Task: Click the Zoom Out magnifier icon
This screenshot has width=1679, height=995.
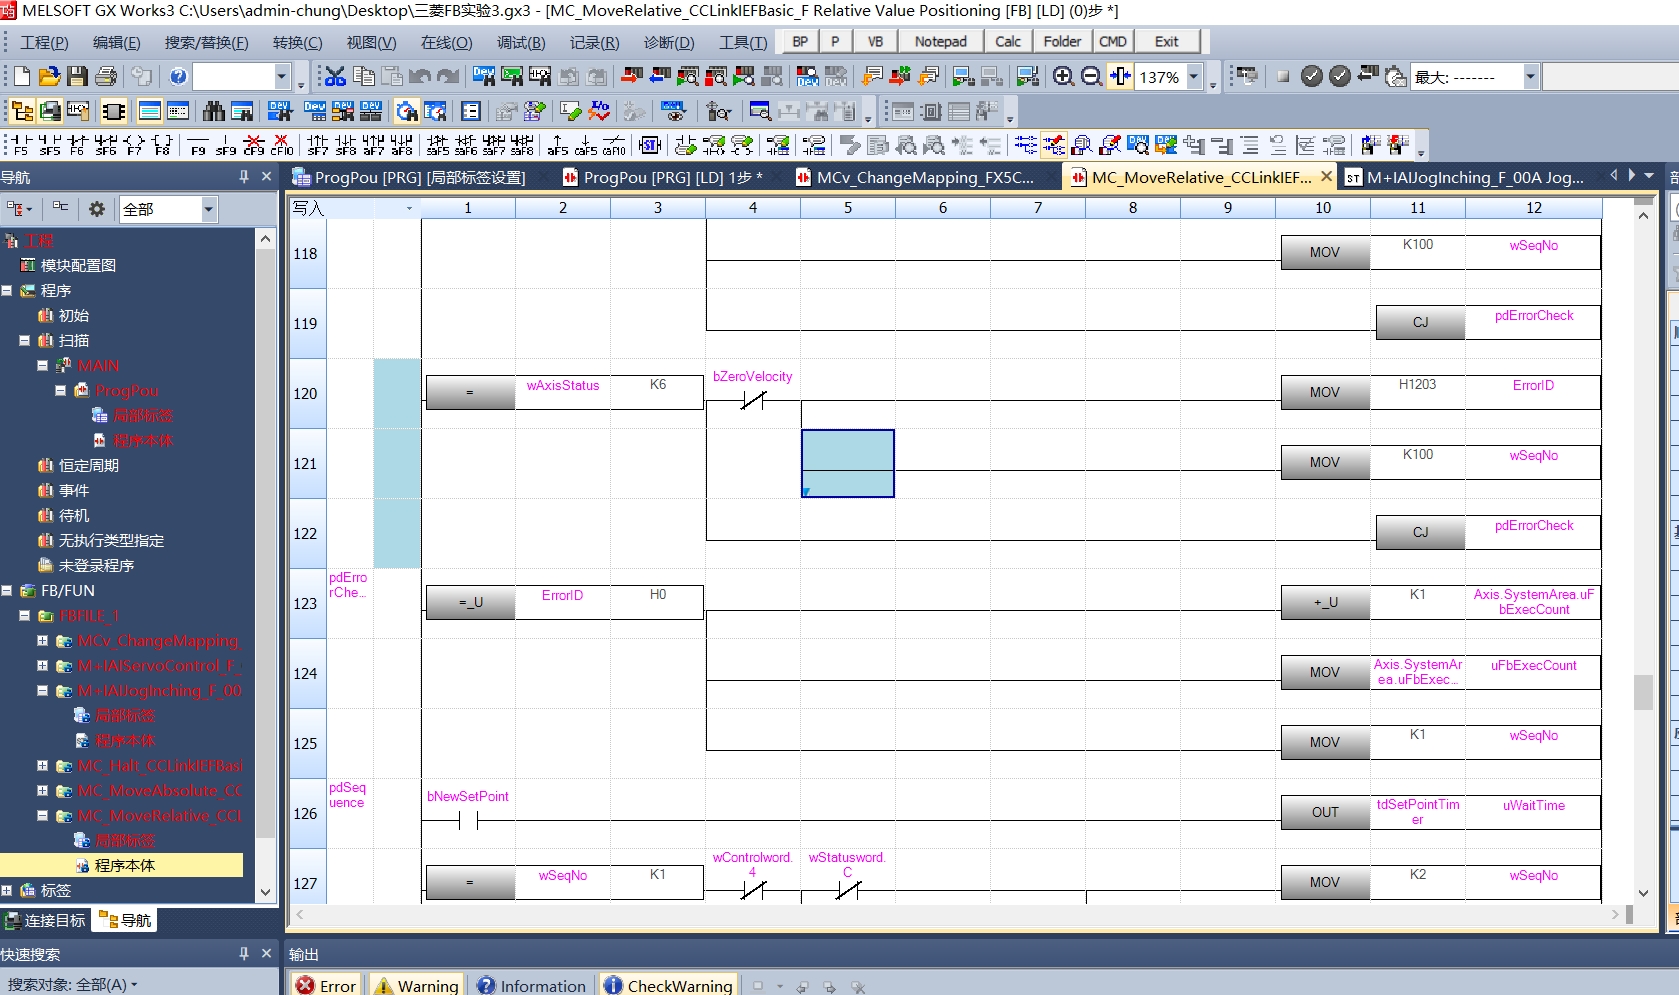Action: point(1092,77)
